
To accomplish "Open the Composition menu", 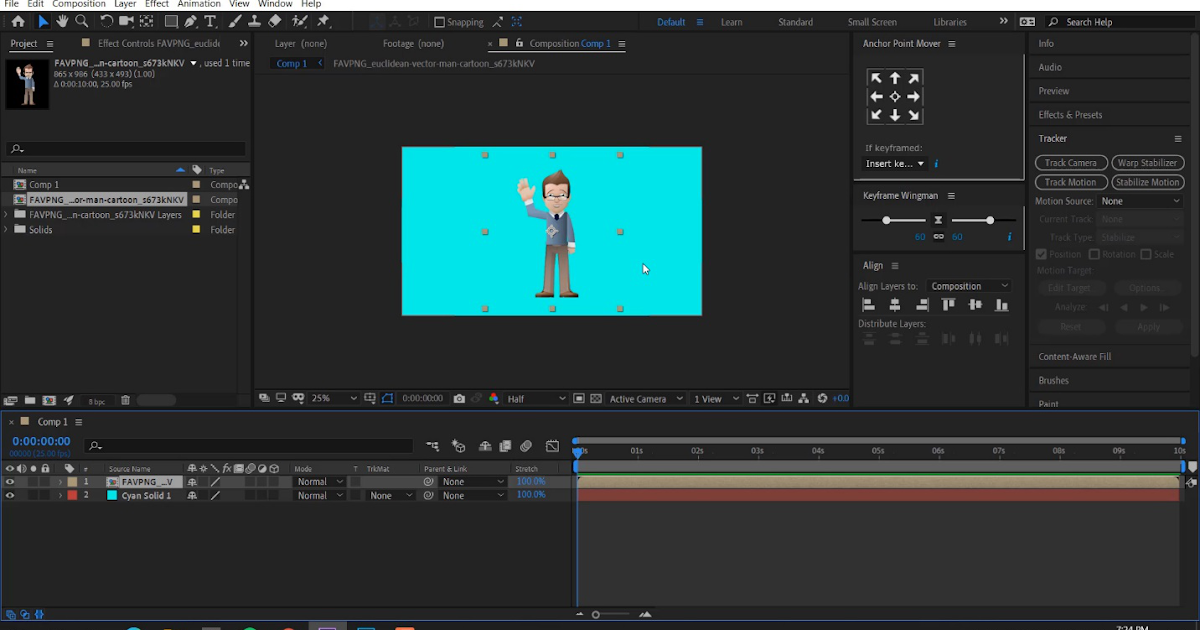I will click(x=78, y=3).
